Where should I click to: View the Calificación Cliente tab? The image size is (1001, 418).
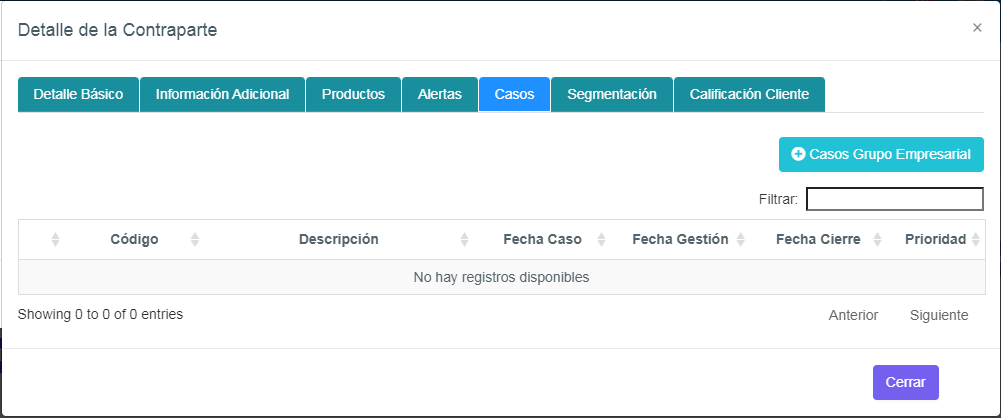point(749,95)
